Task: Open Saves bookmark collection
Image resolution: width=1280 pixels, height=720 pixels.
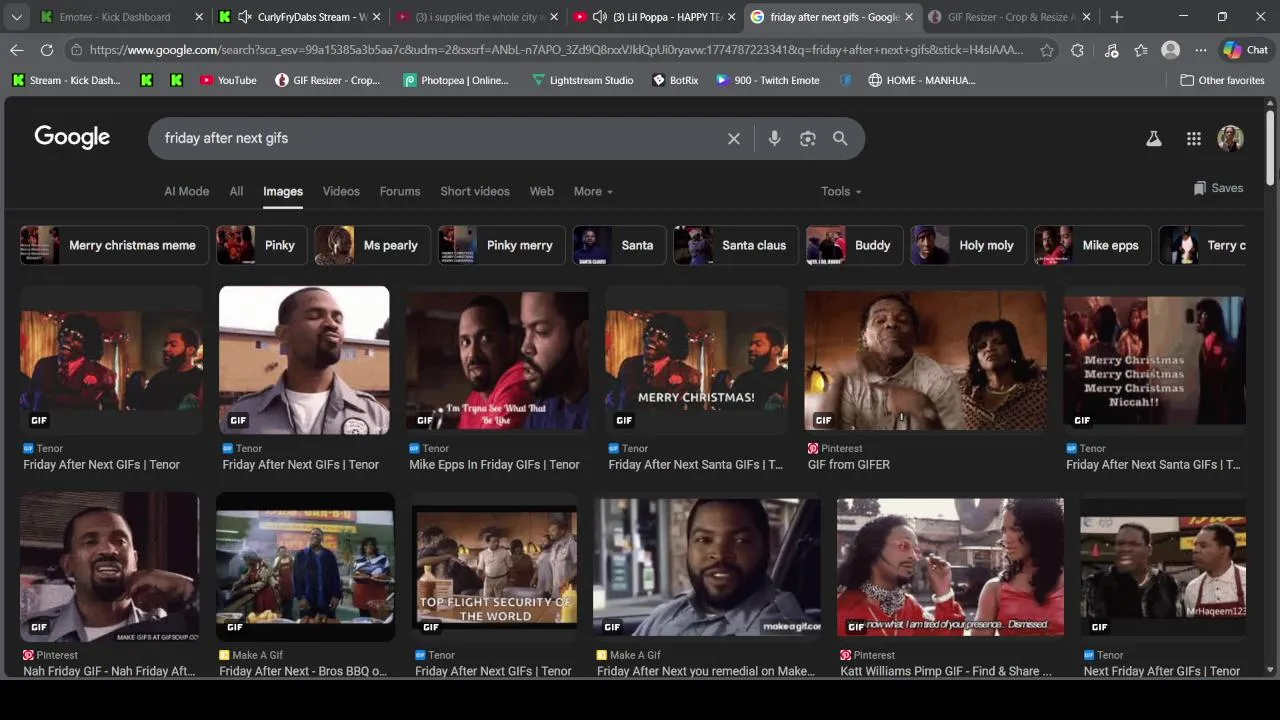Action: (1218, 188)
